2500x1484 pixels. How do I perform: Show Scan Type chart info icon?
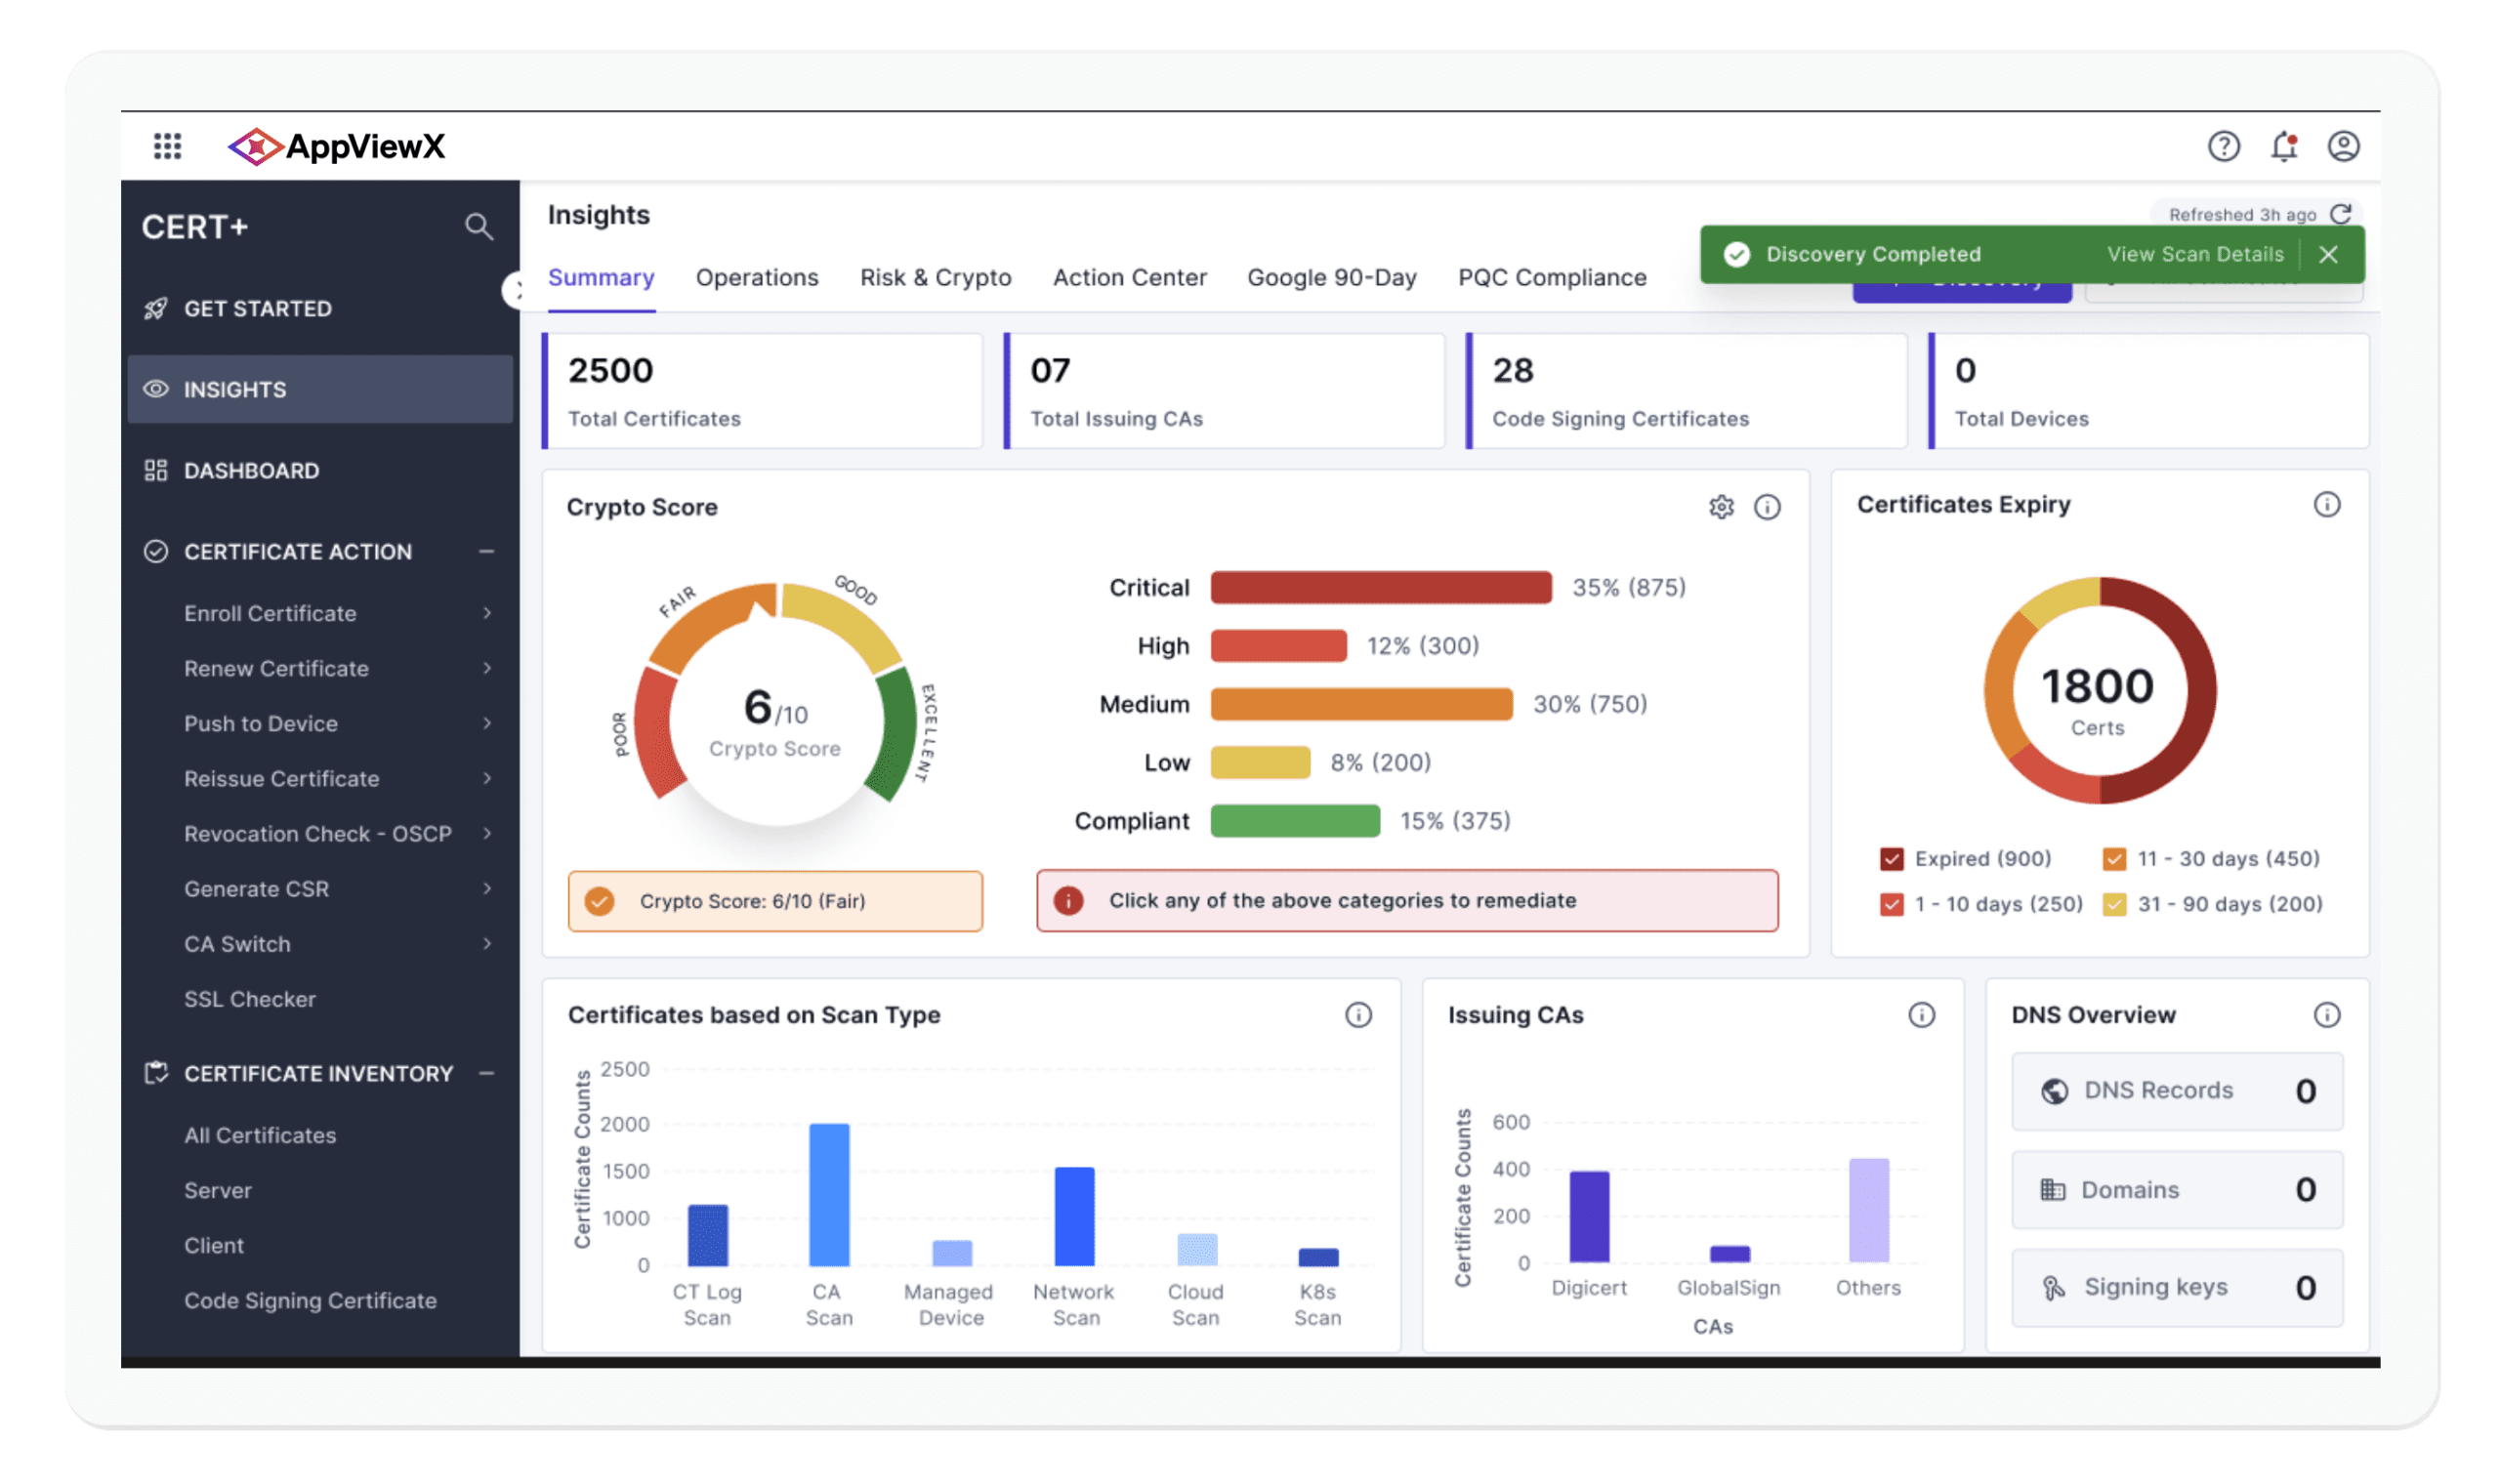[x=1358, y=1015]
